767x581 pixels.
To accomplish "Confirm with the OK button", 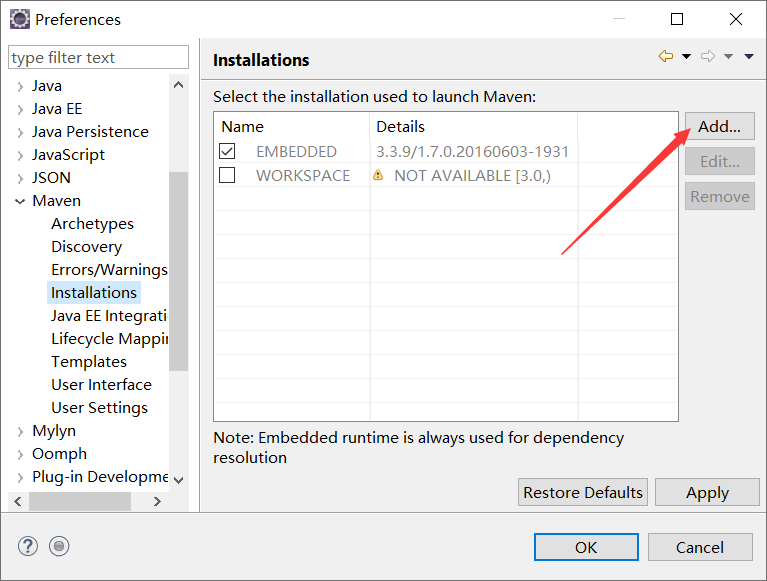I will click(586, 547).
